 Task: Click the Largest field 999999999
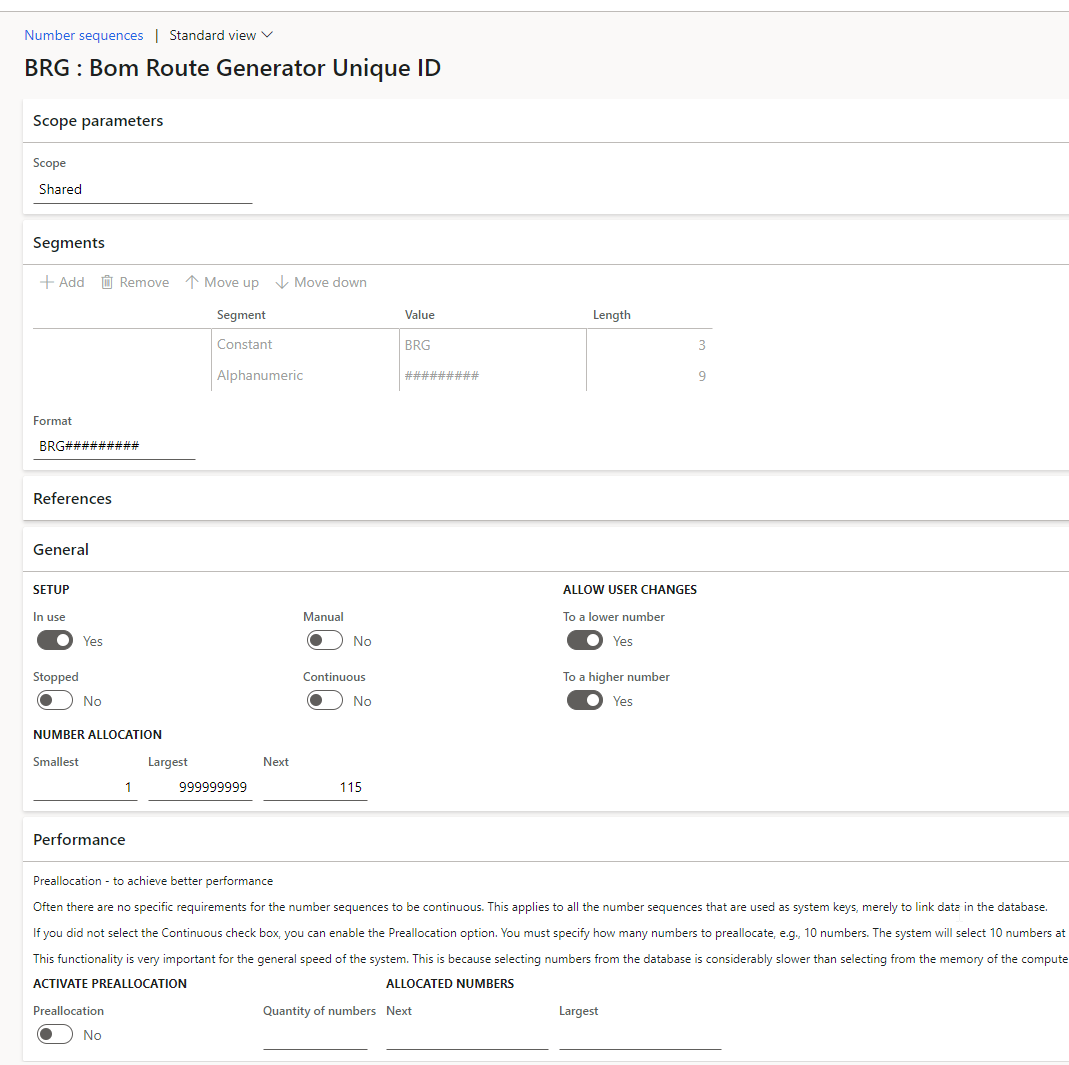click(200, 787)
